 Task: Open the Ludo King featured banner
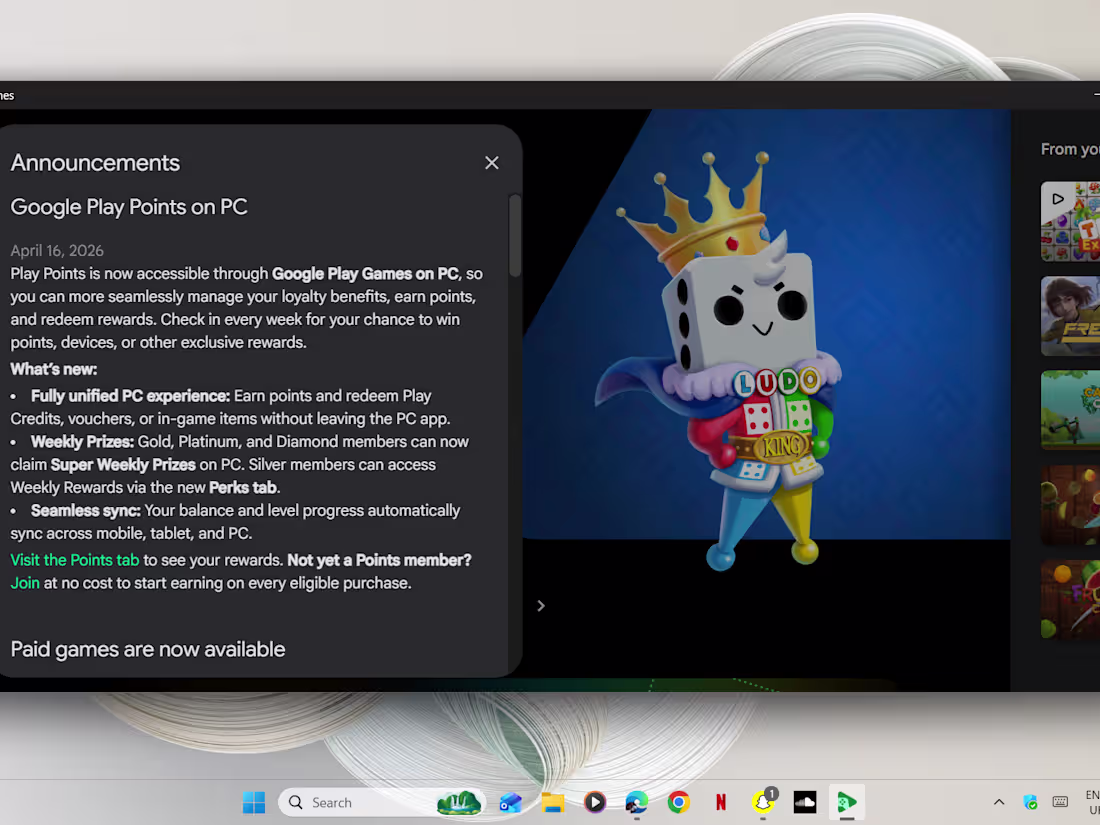click(x=766, y=324)
